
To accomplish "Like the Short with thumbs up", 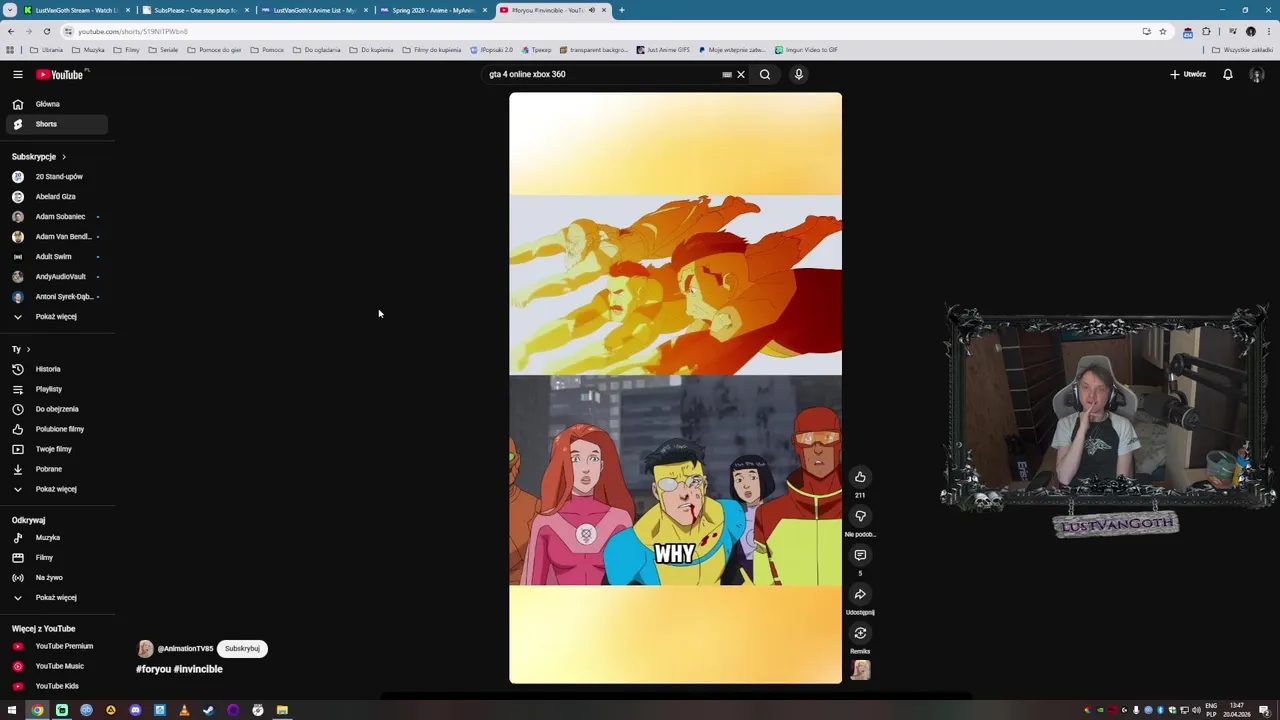I will (x=860, y=477).
